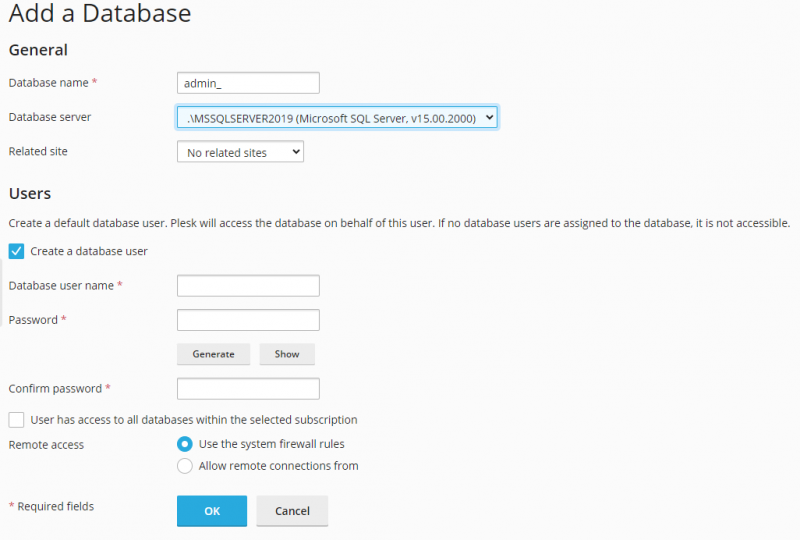Click the Users section heading
This screenshot has width=800, height=540.
coord(30,193)
